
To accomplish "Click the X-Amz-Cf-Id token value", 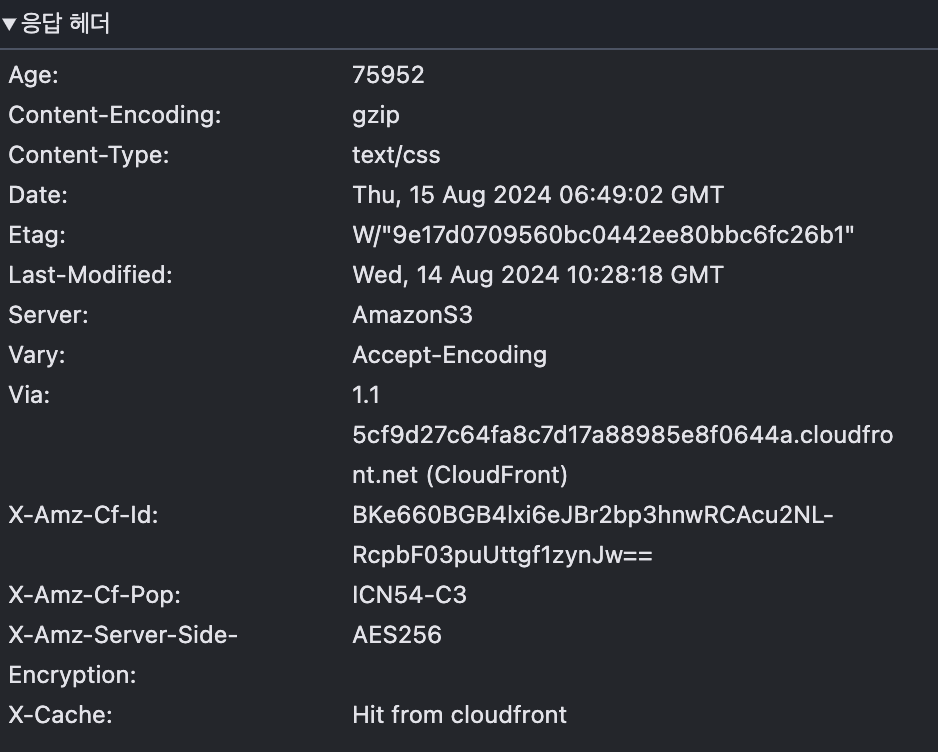I will [x=592, y=515].
